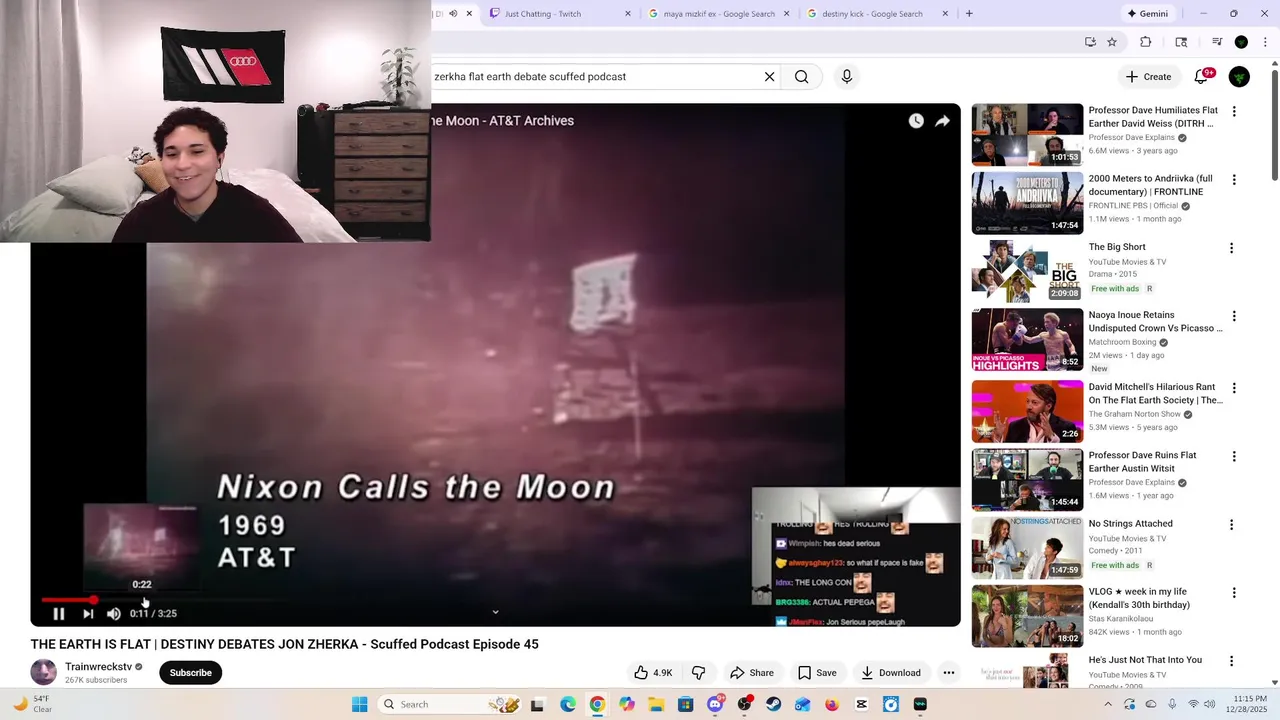1280x720 pixels.
Task: Pause the video with the pause button
Action: (58, 614)
